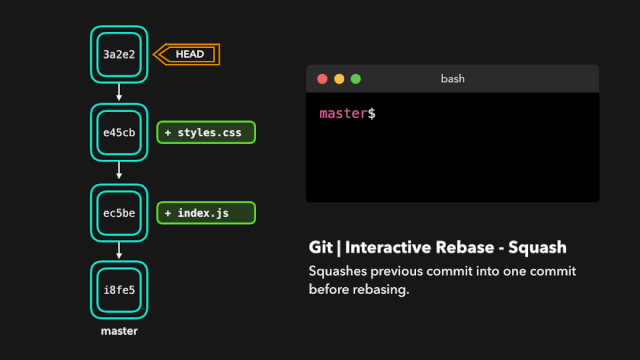
Task: Click the Git Interactive Rebase - Squash heading
Action: (x=438, y=247)
